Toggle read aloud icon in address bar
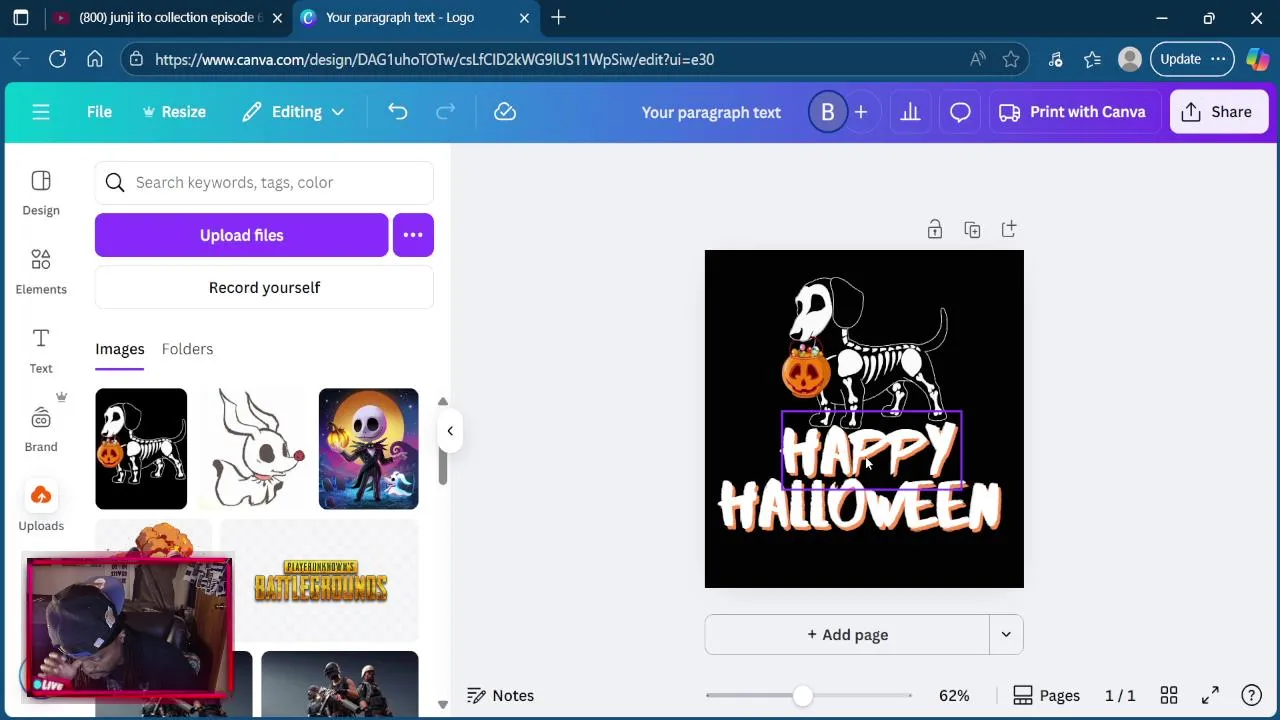 coord(977,59)
